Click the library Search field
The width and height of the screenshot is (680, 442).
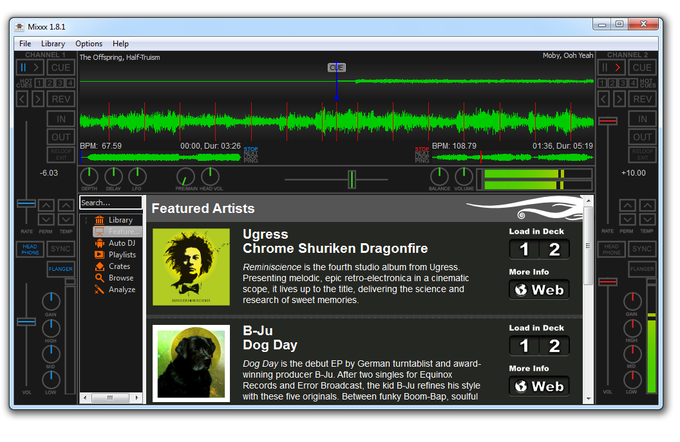point(111,203)
